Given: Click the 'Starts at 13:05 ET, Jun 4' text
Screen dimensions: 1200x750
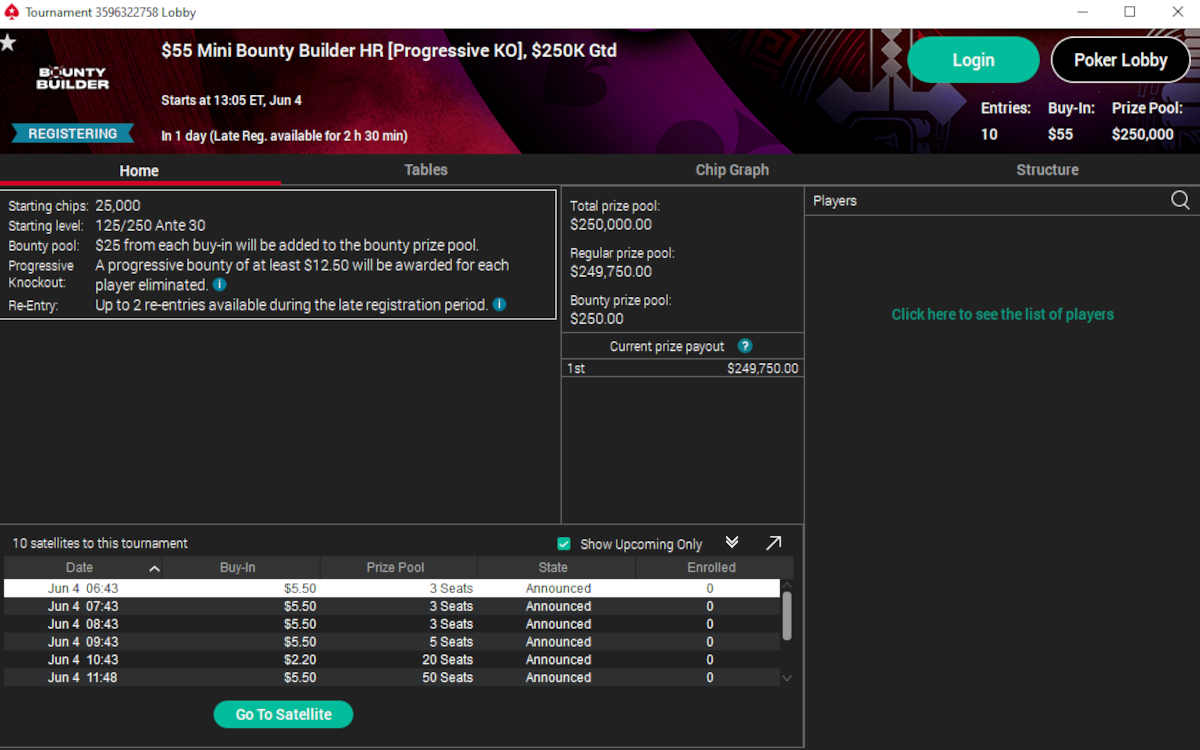Looking at the screenshot, I should (231, 101).
